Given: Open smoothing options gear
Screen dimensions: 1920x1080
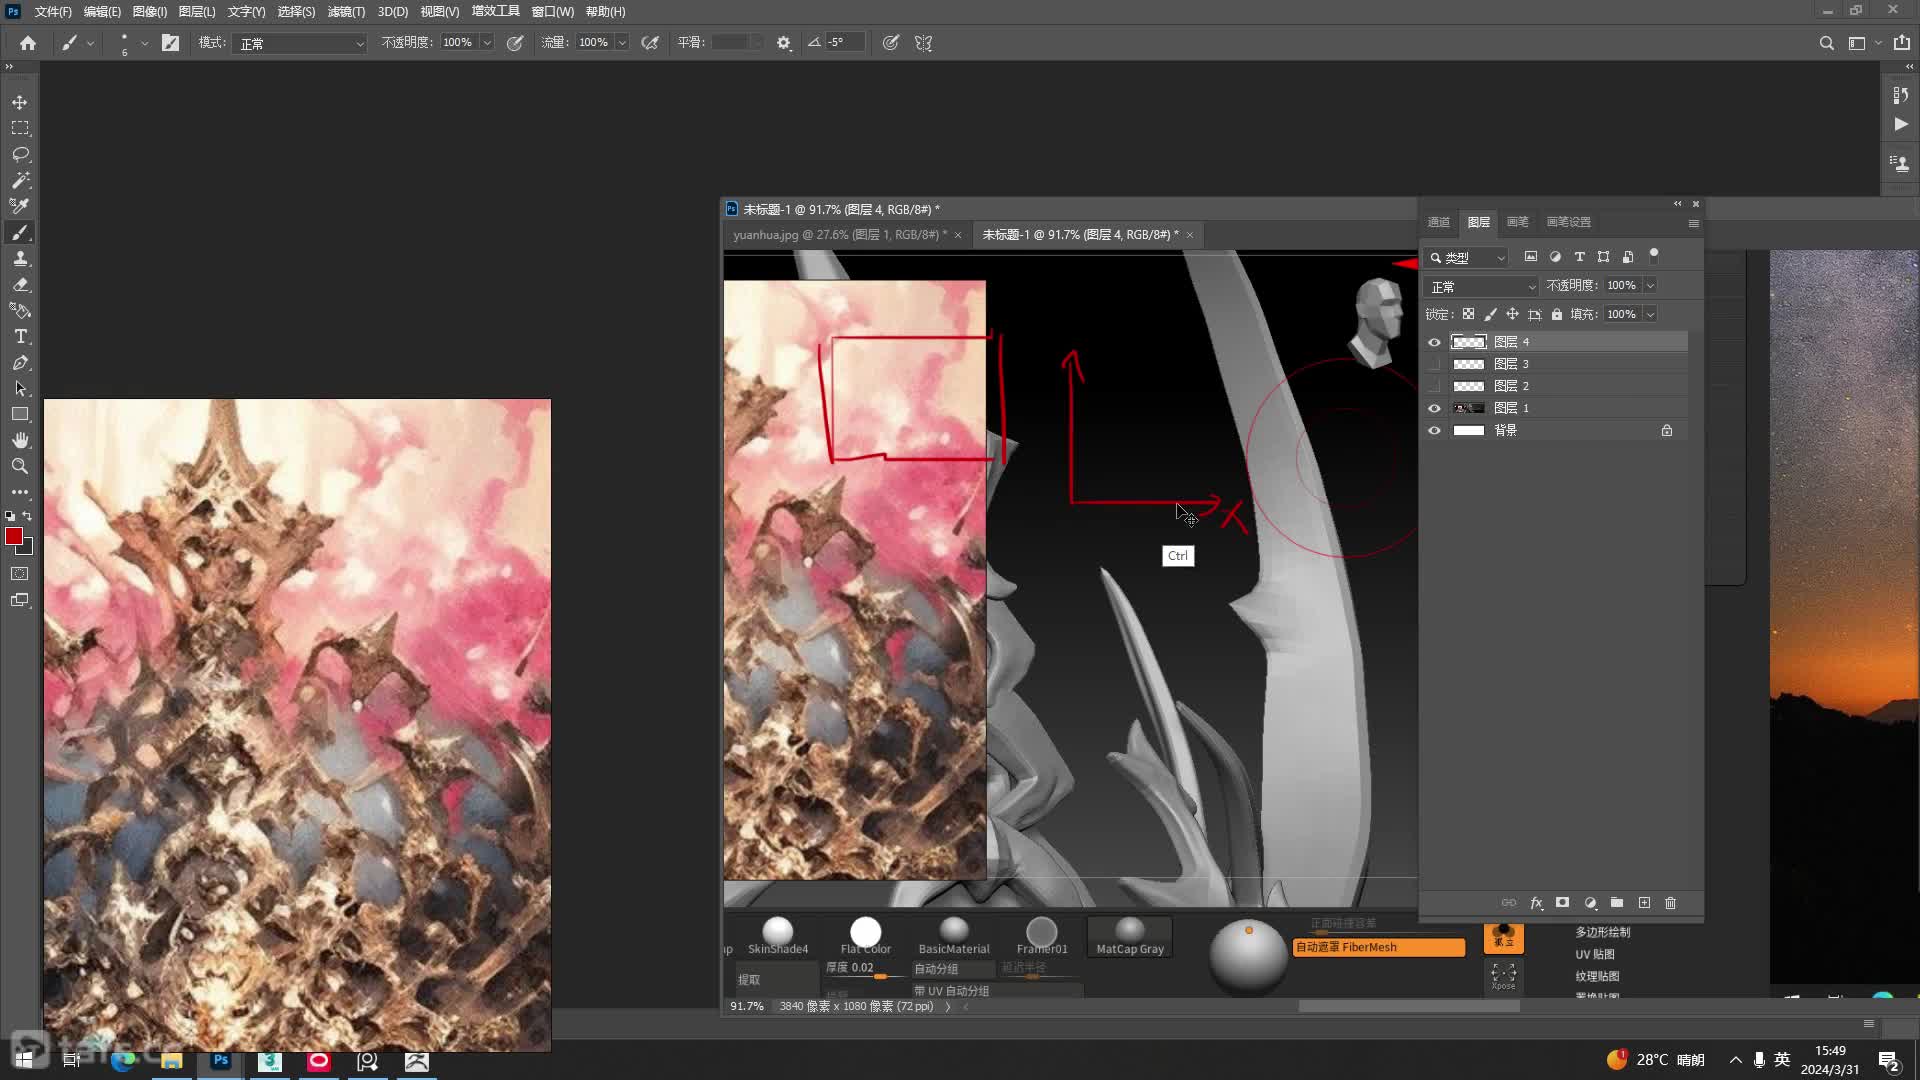Looking at the screenshot, I should pyautogui.click(x=784, y=43).
